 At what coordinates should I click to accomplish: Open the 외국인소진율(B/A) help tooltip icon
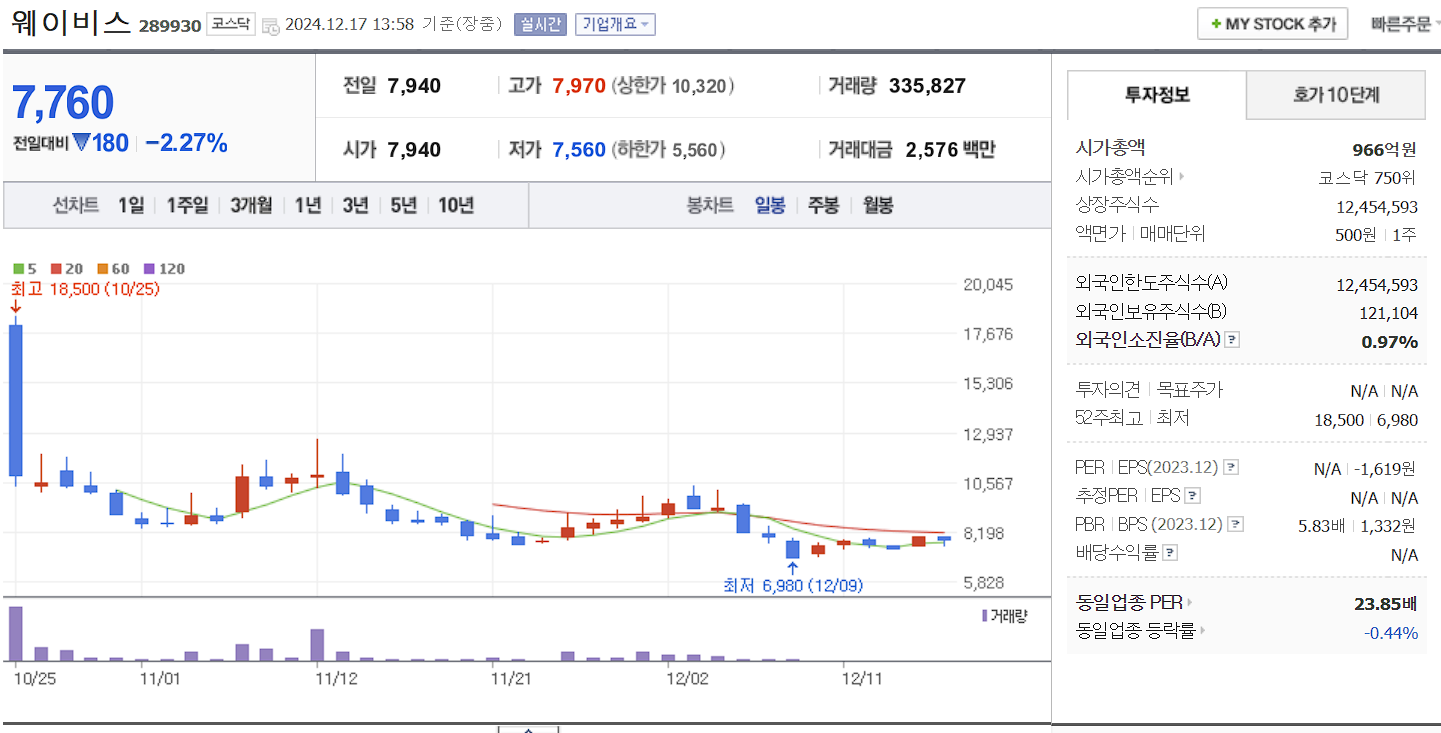pos(1233,339)
